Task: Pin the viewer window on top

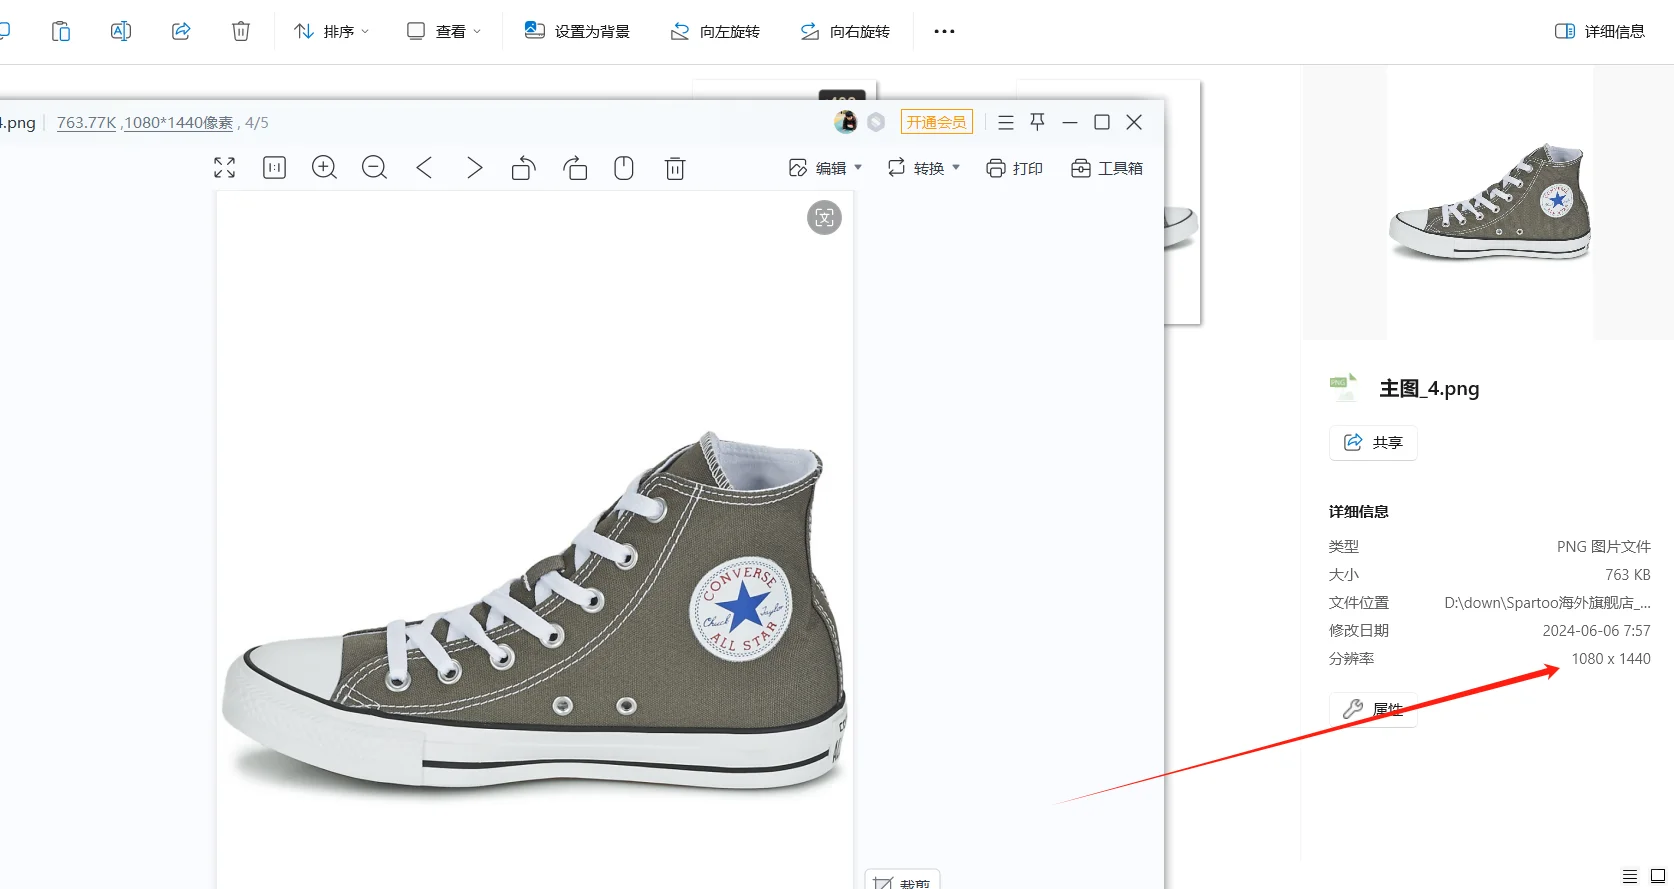Action: (x=1038, y=122)
